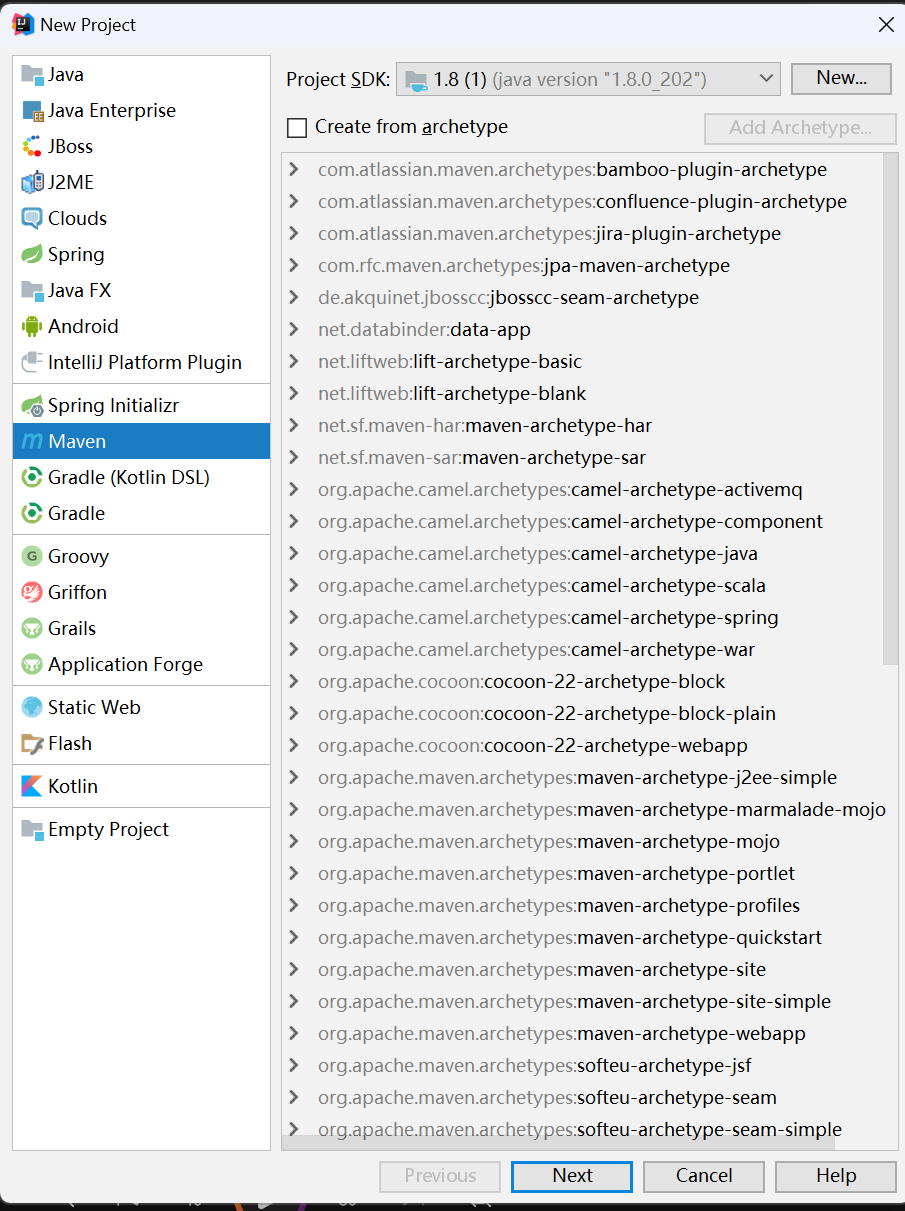Select the Static Web globe icon

(32, 708)
